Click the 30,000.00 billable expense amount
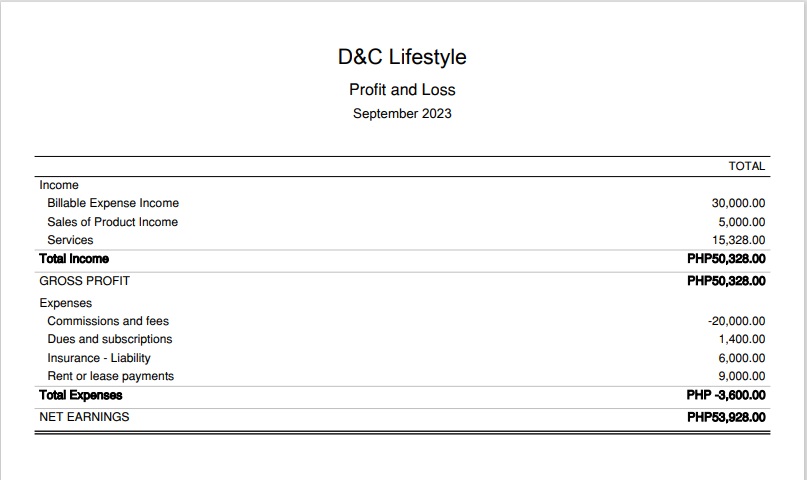Viewport: 807px width, 480px height. click(738, 203)
